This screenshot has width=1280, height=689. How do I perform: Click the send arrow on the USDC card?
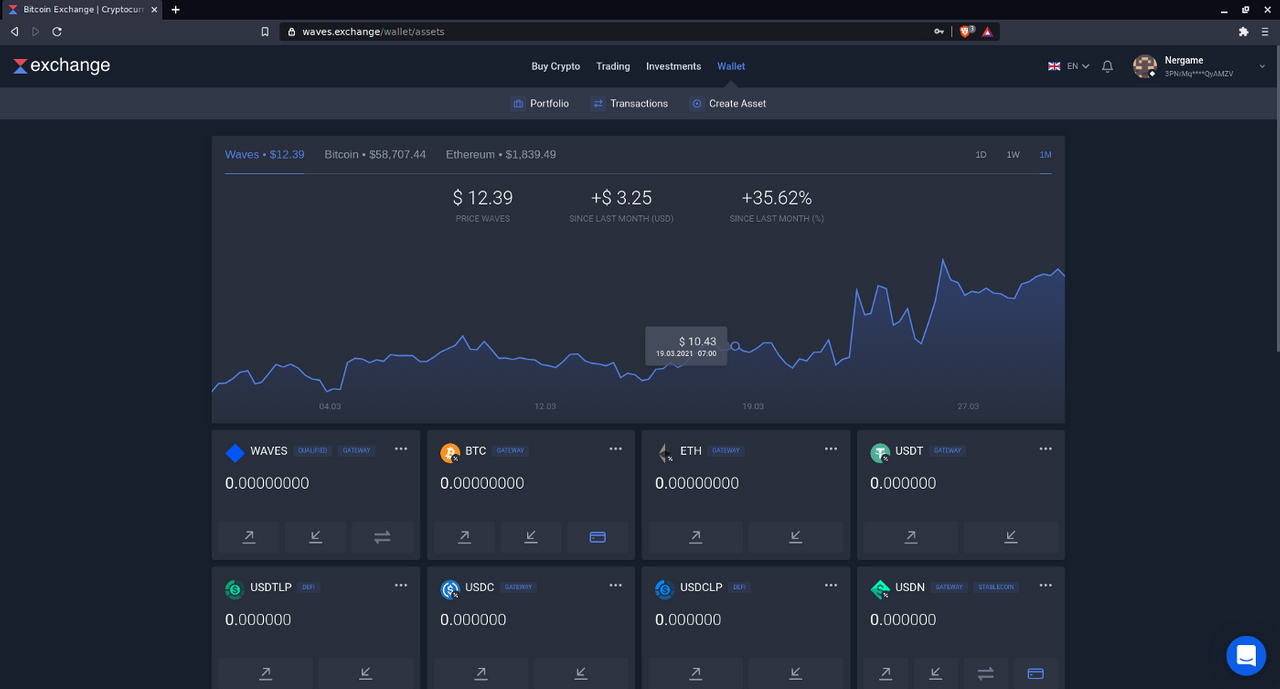480,673
